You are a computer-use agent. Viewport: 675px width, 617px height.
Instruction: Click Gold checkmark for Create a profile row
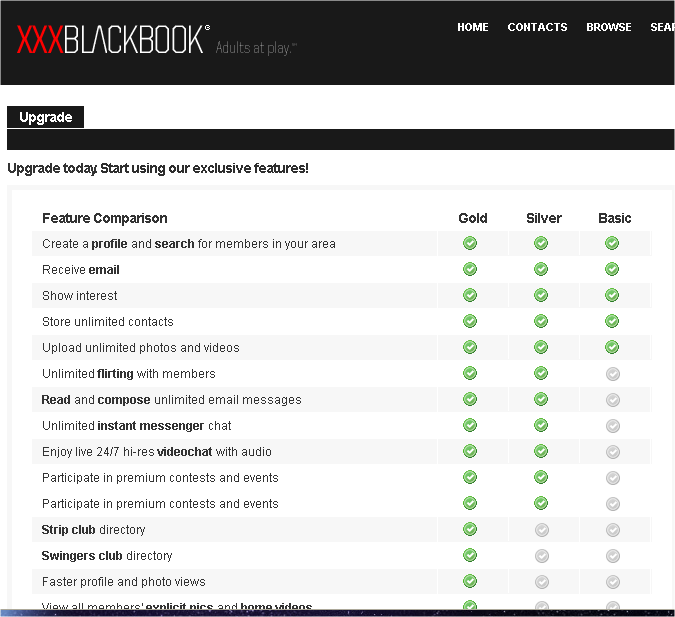[470, 243]
